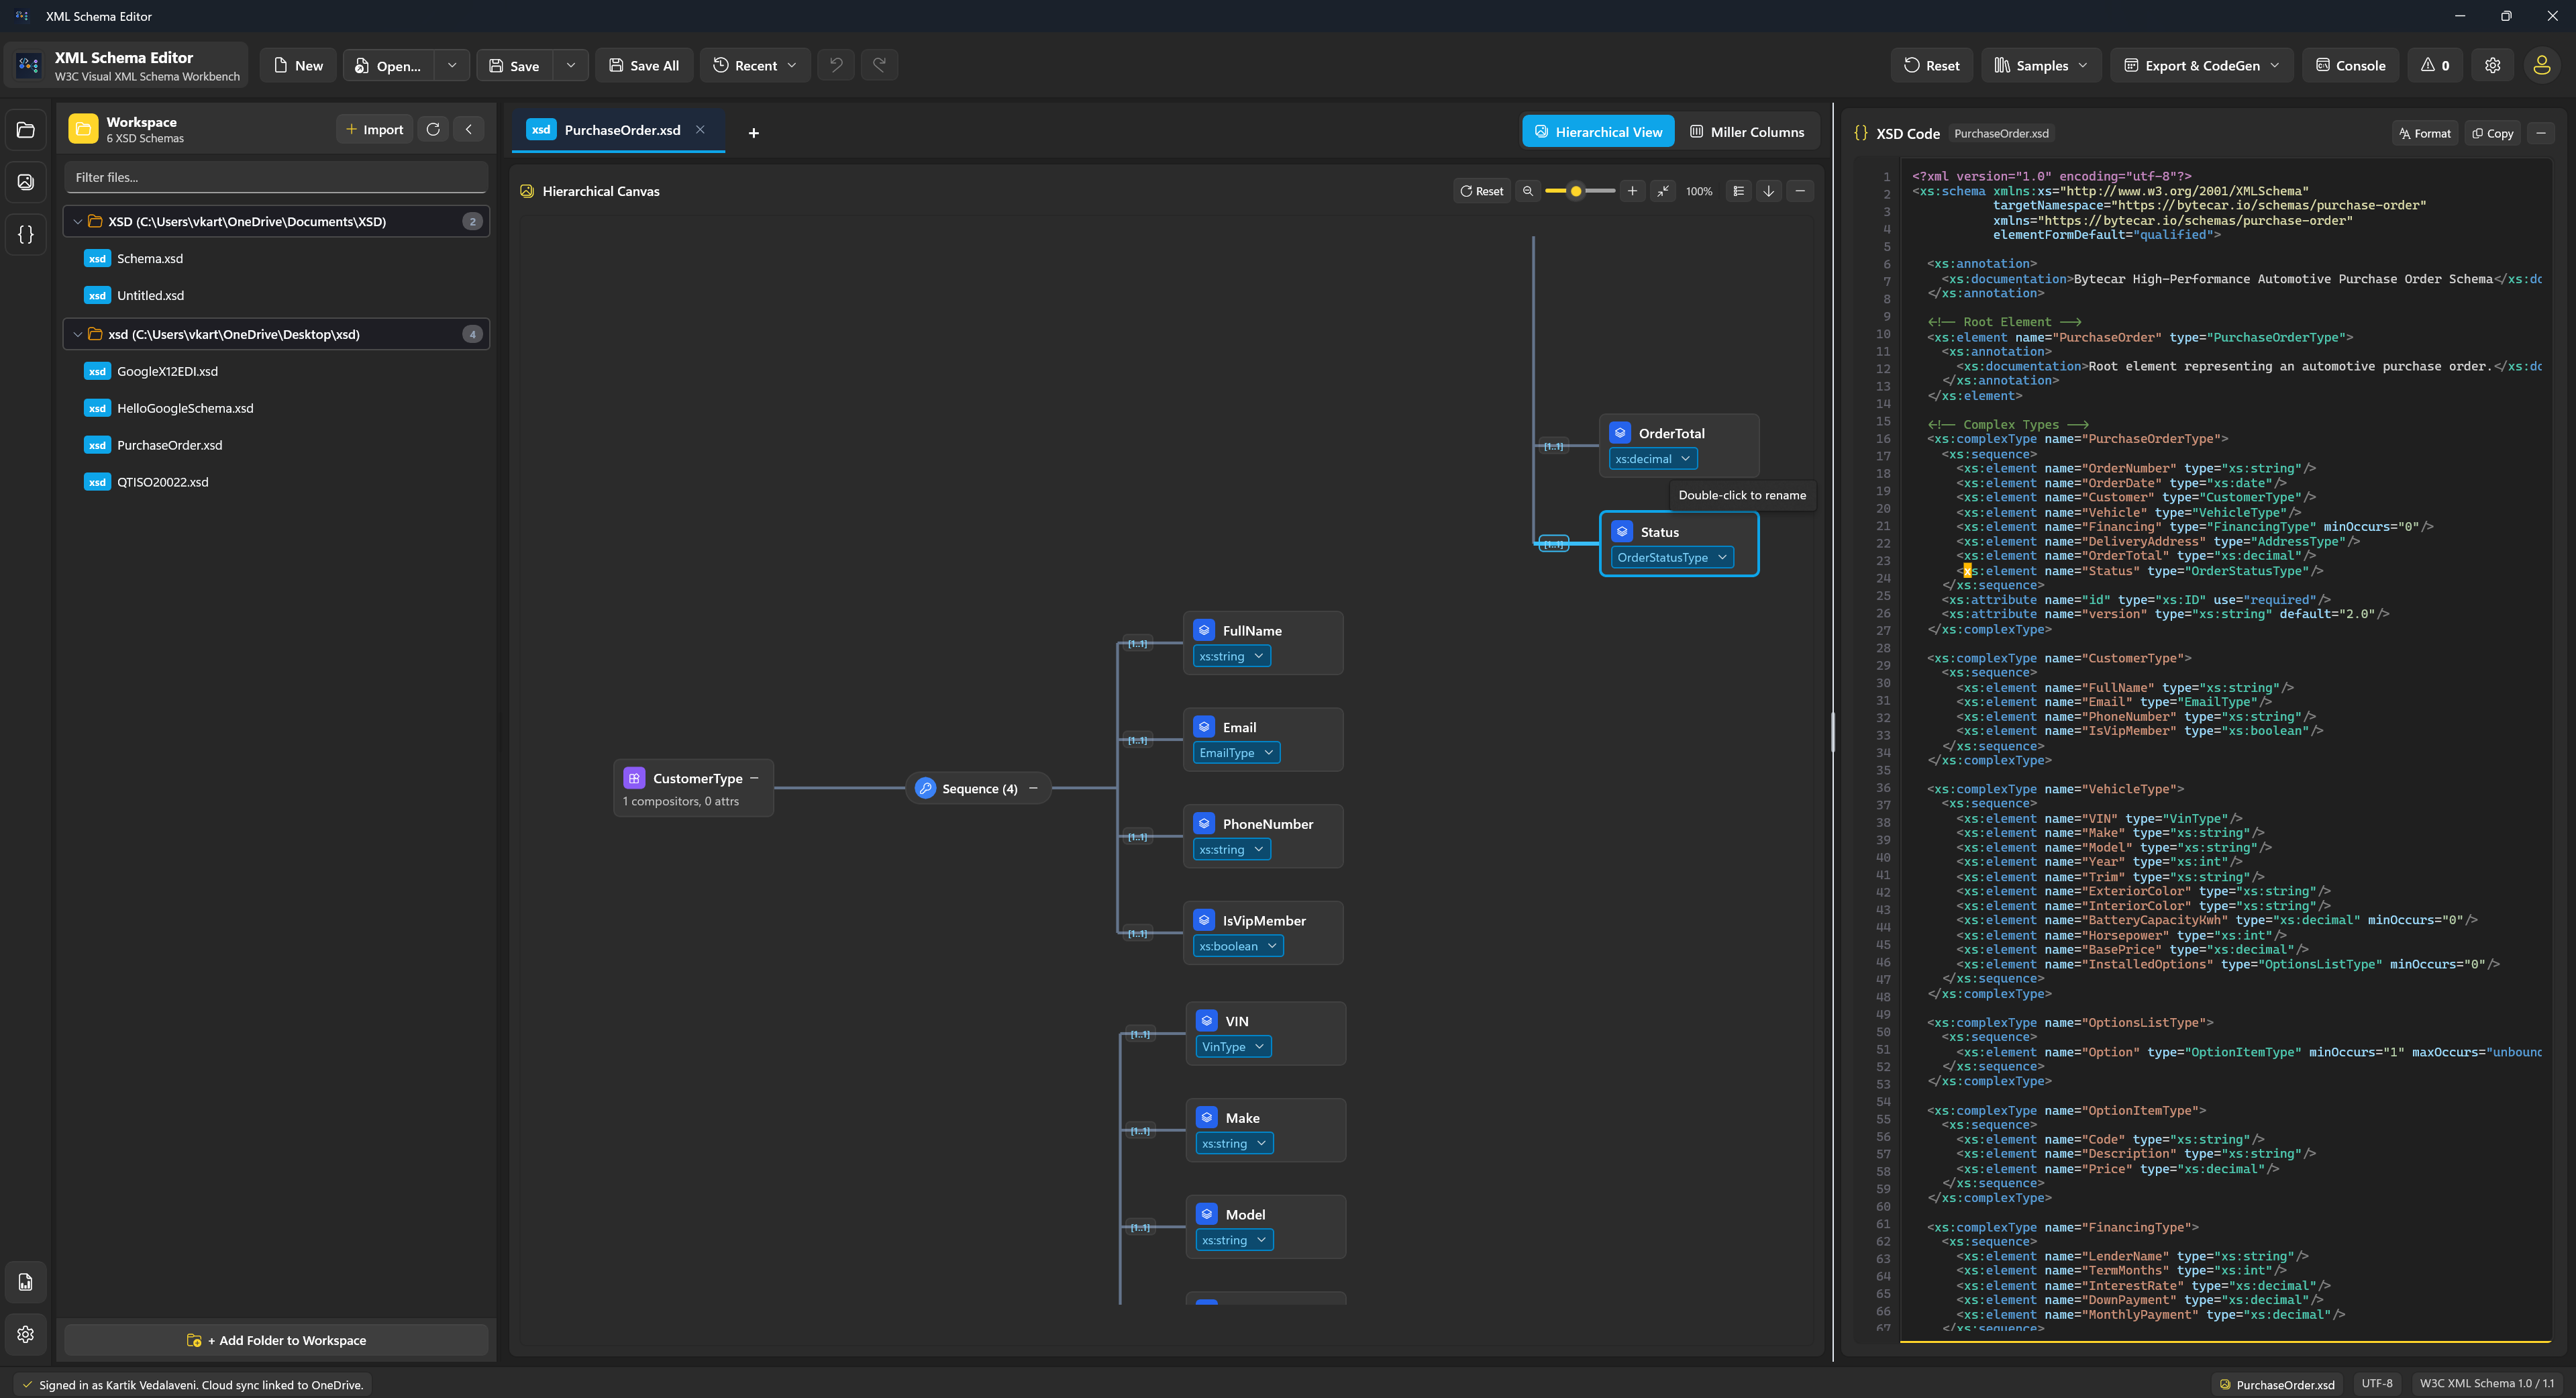The height and width of the screenshot is (1398, 2576).
Task: Zoom out the hierarchical canvas
Action: [x=1527, y=191]
